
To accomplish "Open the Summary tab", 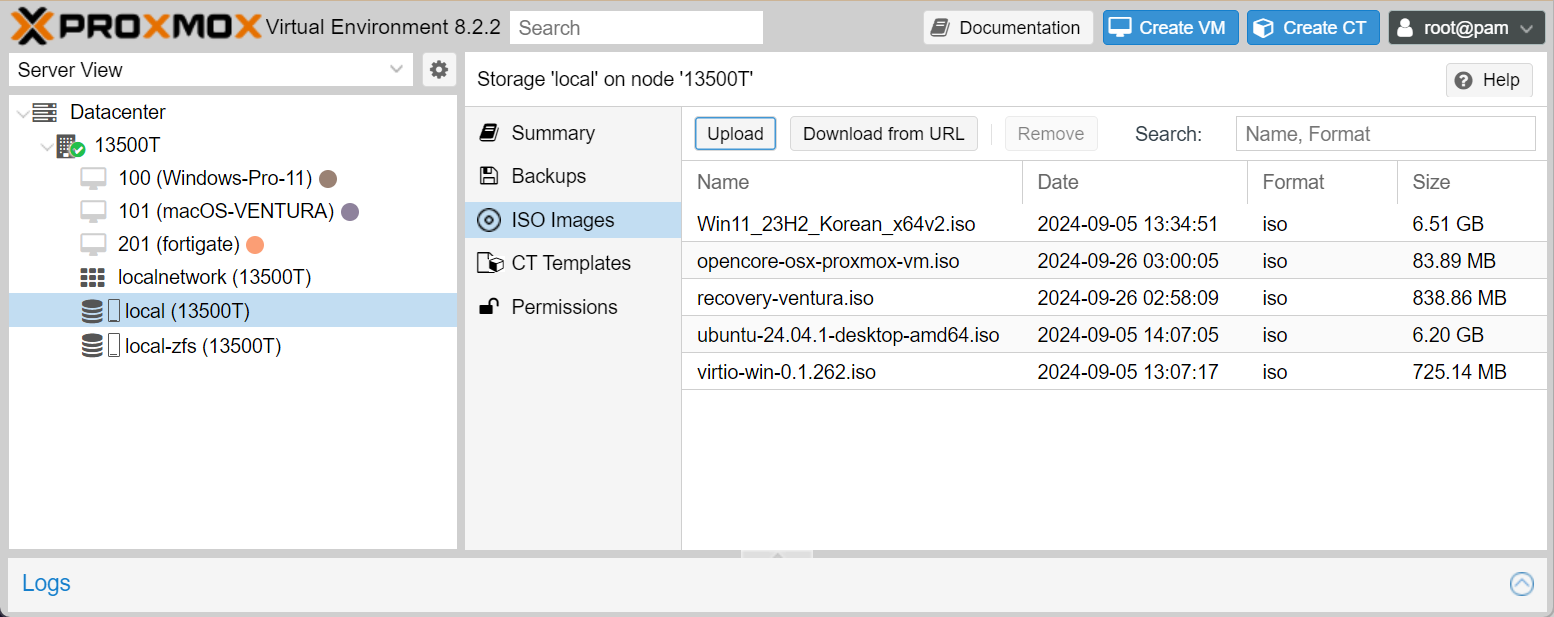I will pos(573,133).
